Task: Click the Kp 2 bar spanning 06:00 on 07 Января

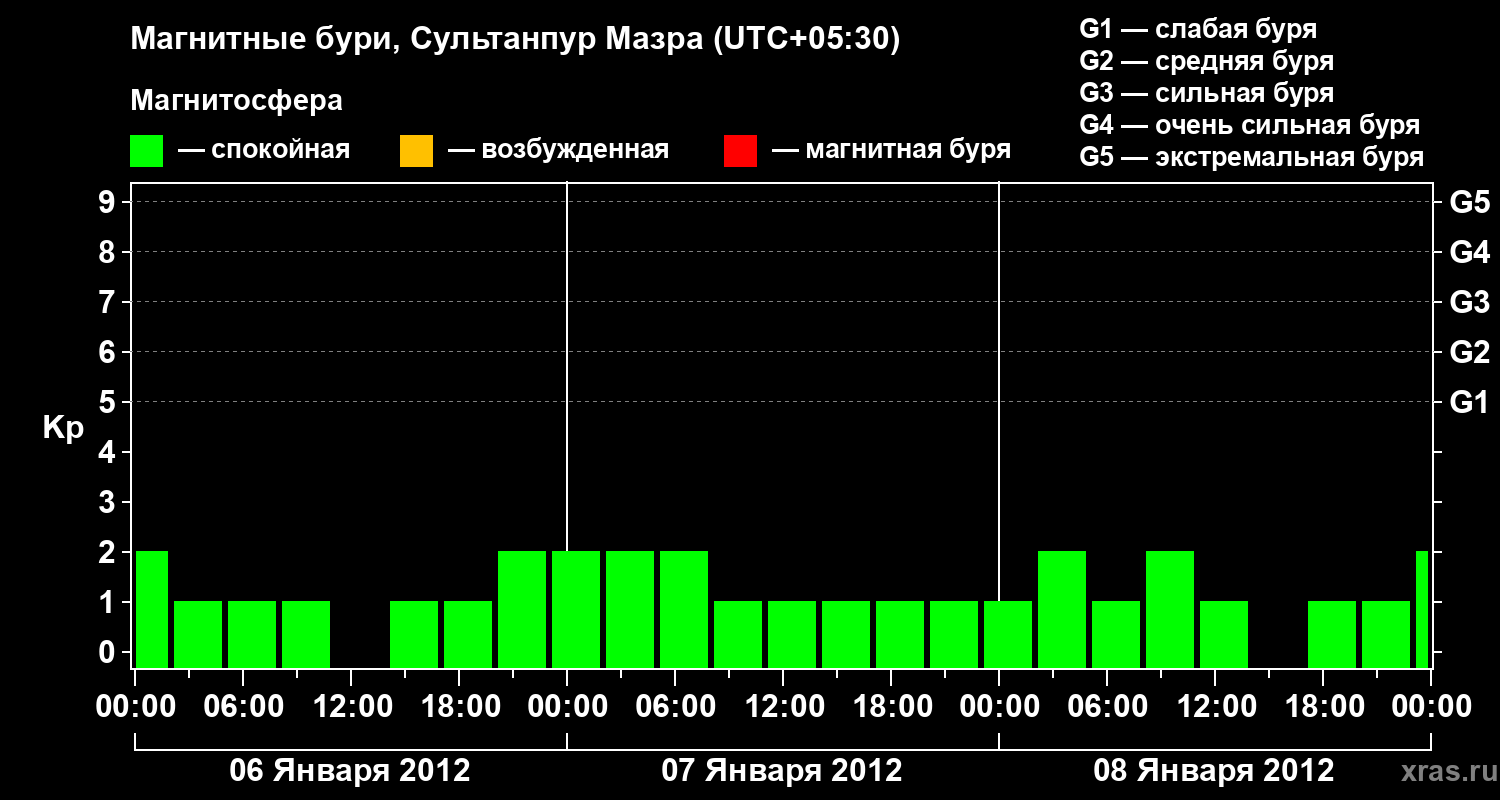Action: coord(684,609)
